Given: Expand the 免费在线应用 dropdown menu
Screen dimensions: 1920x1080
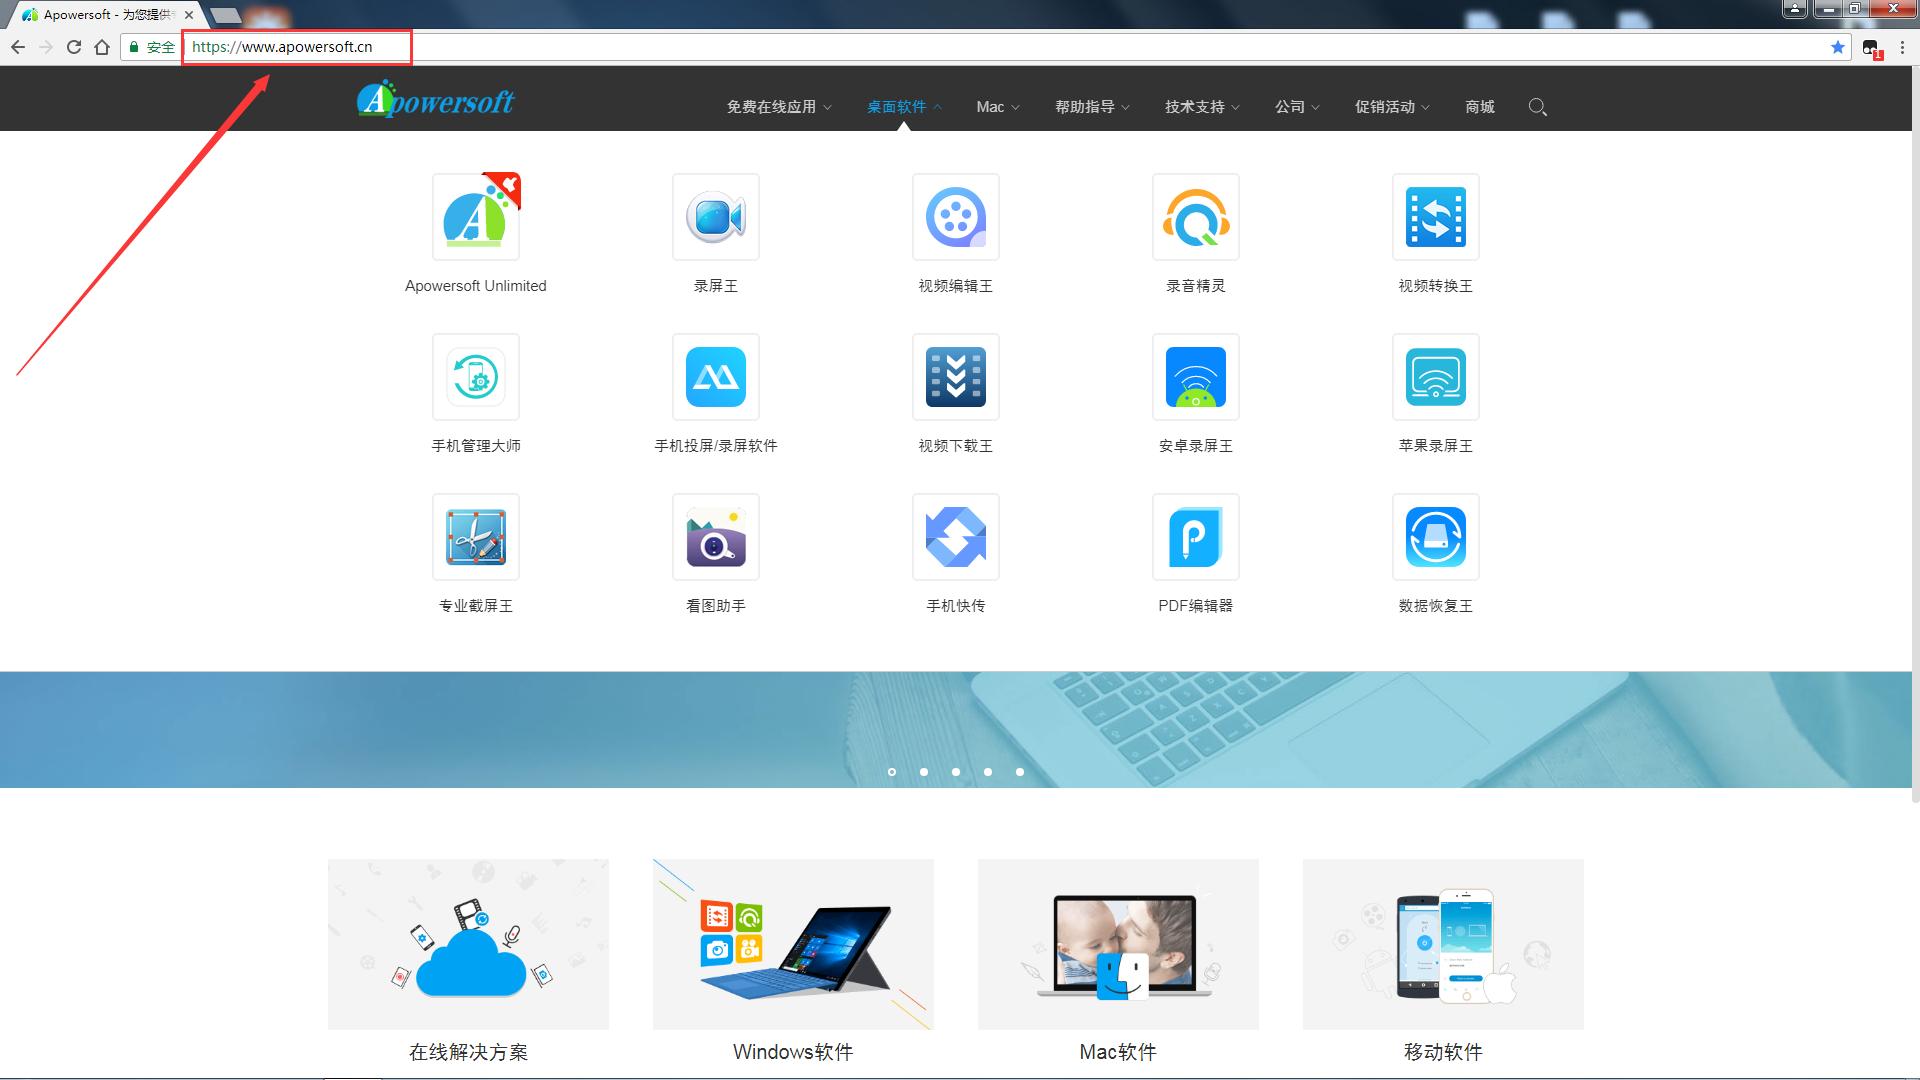Looking at the screenshot, I should (778, 107).
